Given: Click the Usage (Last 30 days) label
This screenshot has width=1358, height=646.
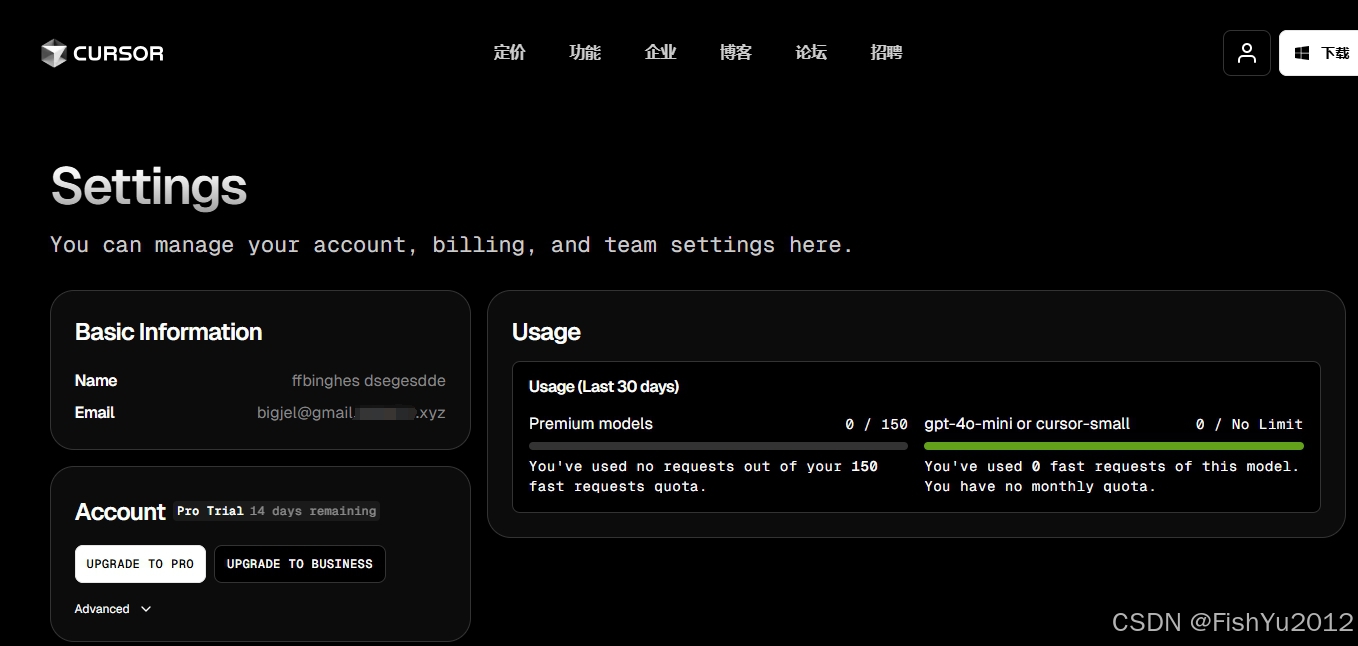Looking at the screenshot, I should (604, 387).
